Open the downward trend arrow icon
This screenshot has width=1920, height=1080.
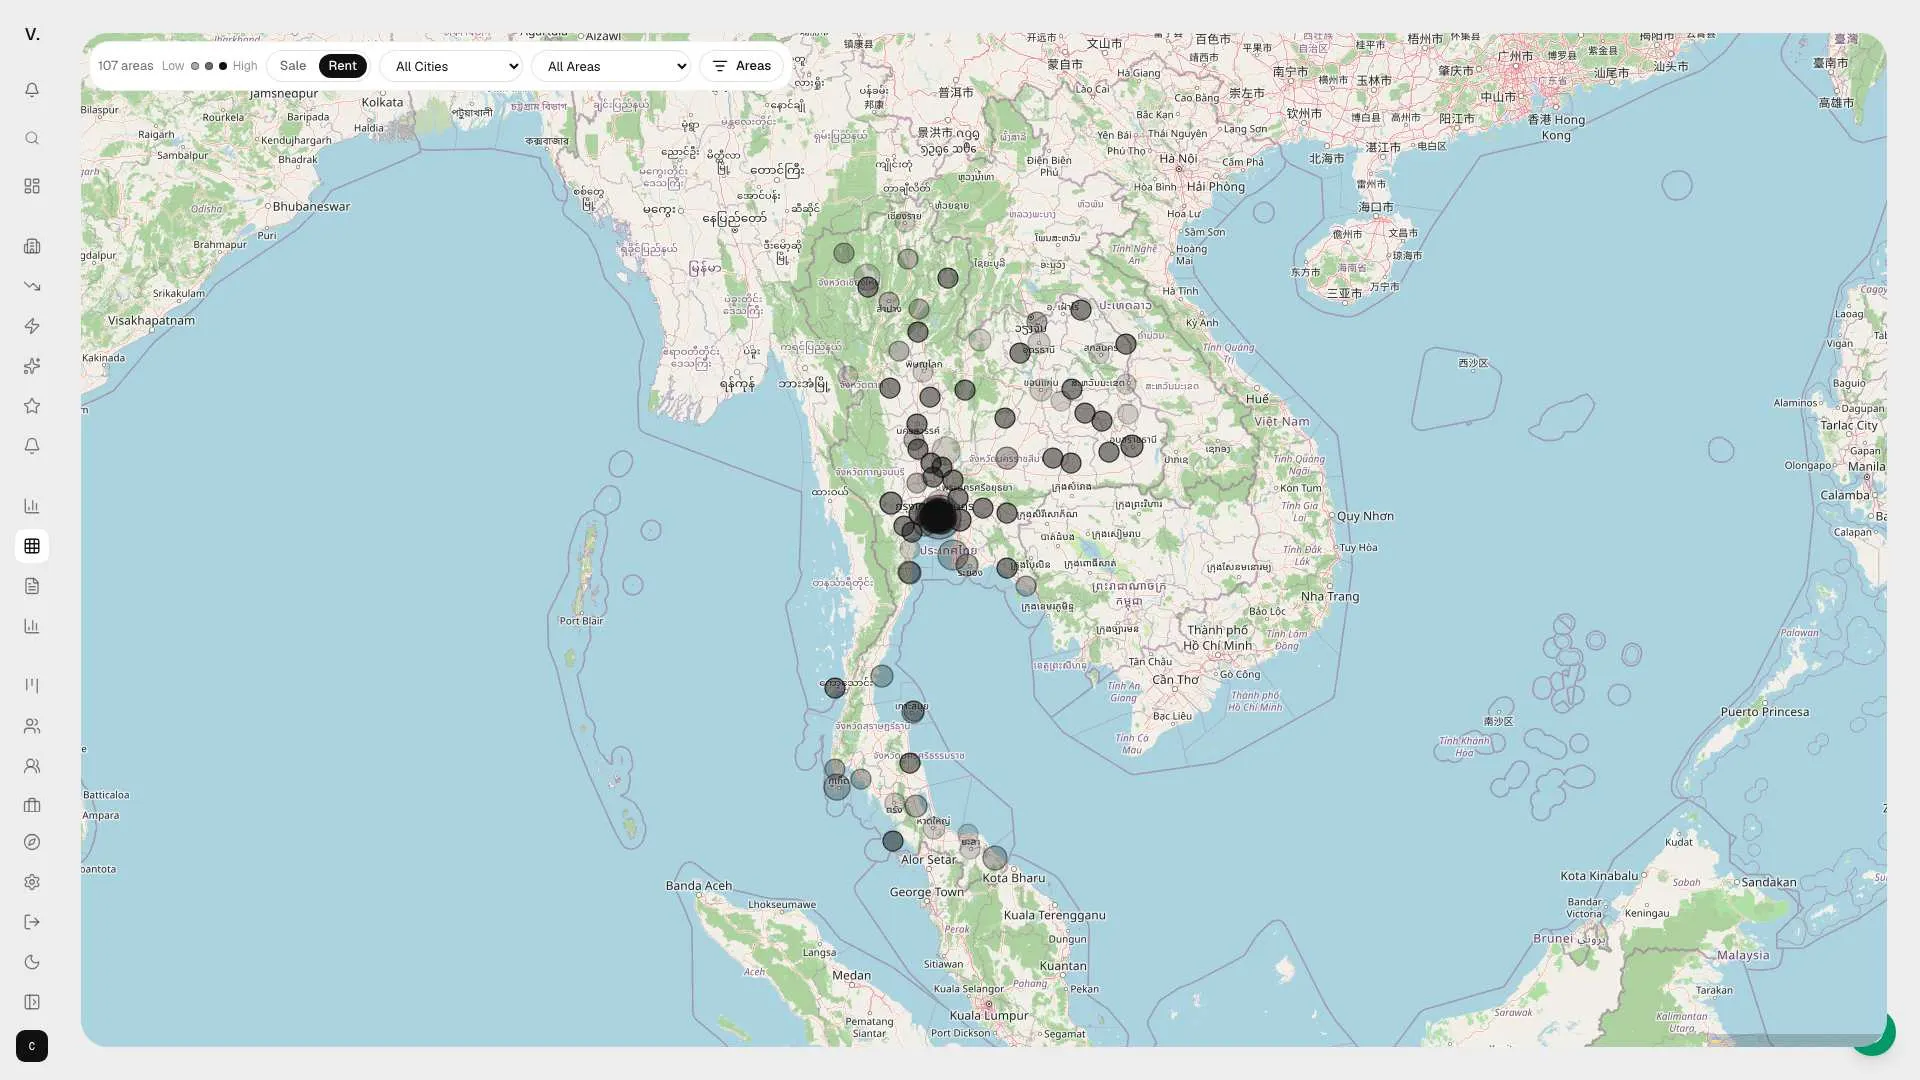tap(32, 286)
